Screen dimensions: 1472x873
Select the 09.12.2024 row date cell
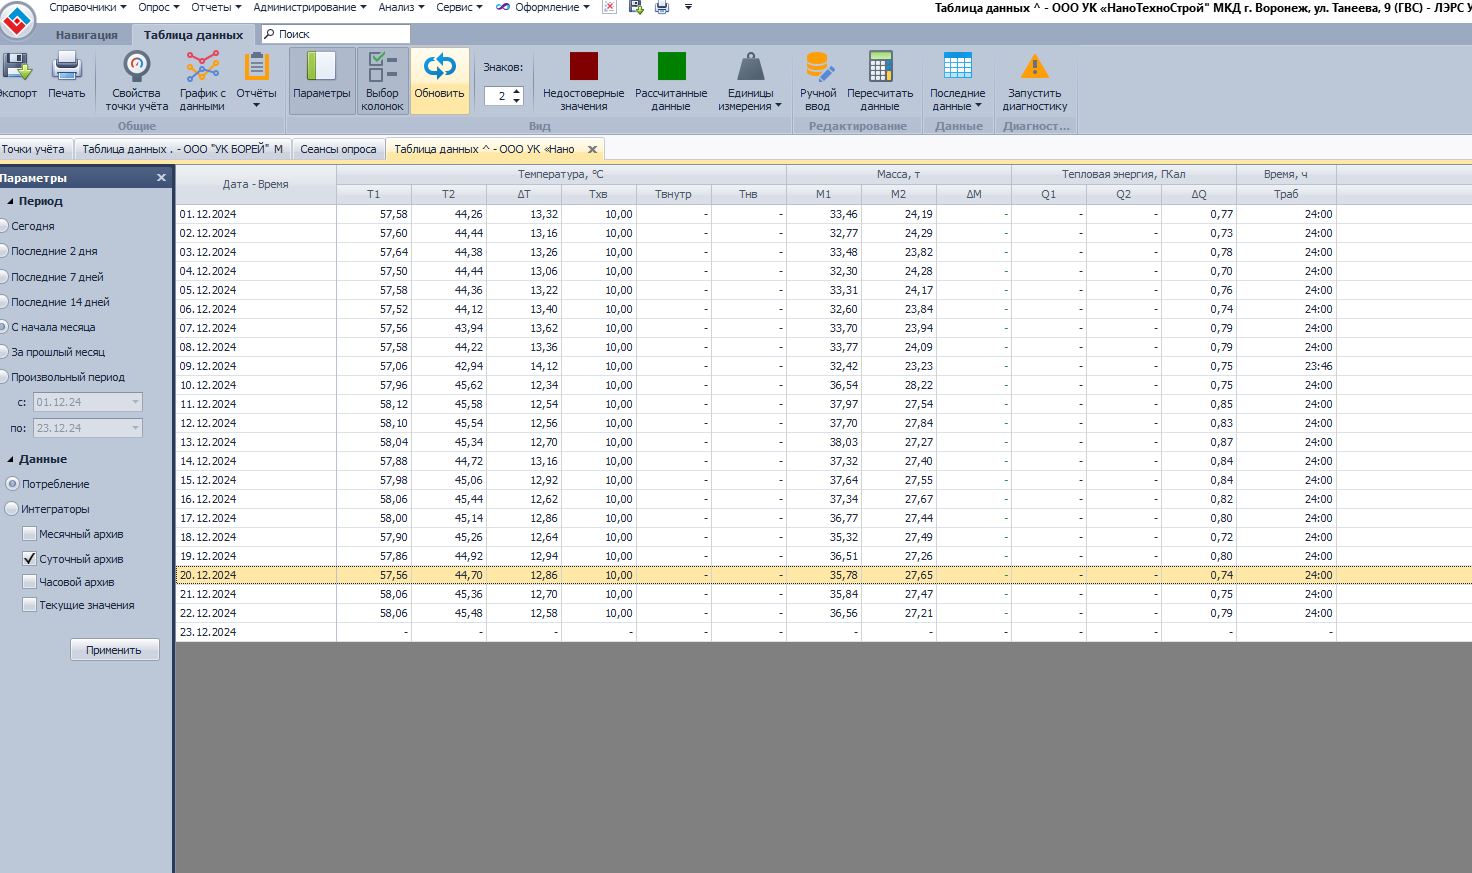[x=256, y=366]
